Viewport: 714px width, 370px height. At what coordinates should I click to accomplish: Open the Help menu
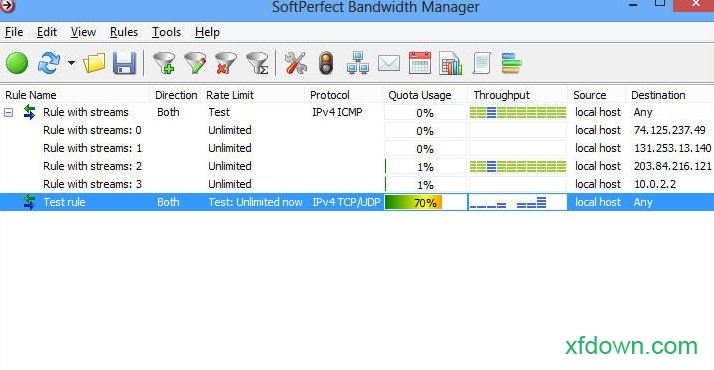[207, 32]
